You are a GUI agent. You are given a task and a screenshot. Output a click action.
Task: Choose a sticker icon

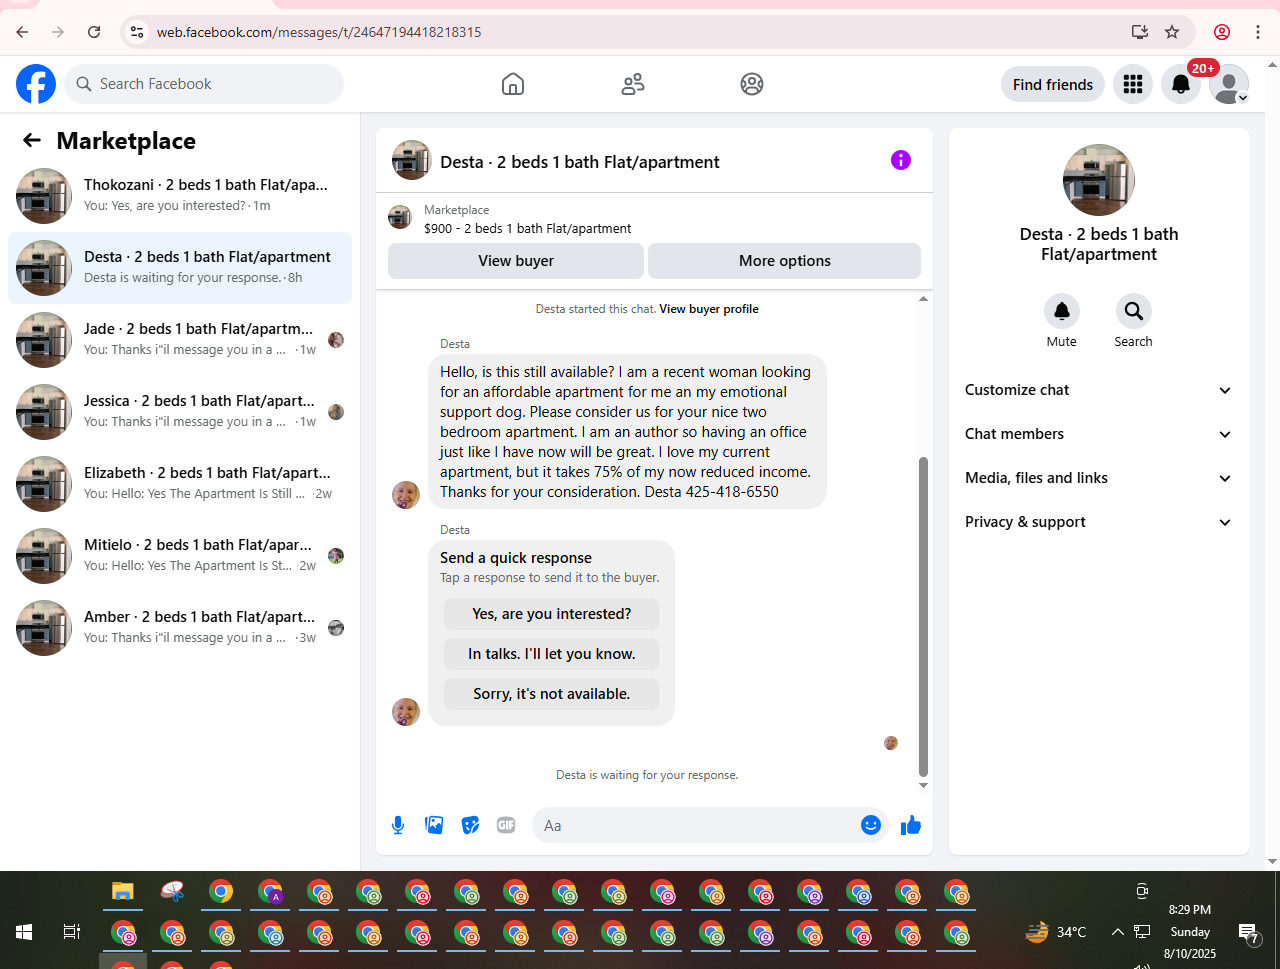[470, 825]
